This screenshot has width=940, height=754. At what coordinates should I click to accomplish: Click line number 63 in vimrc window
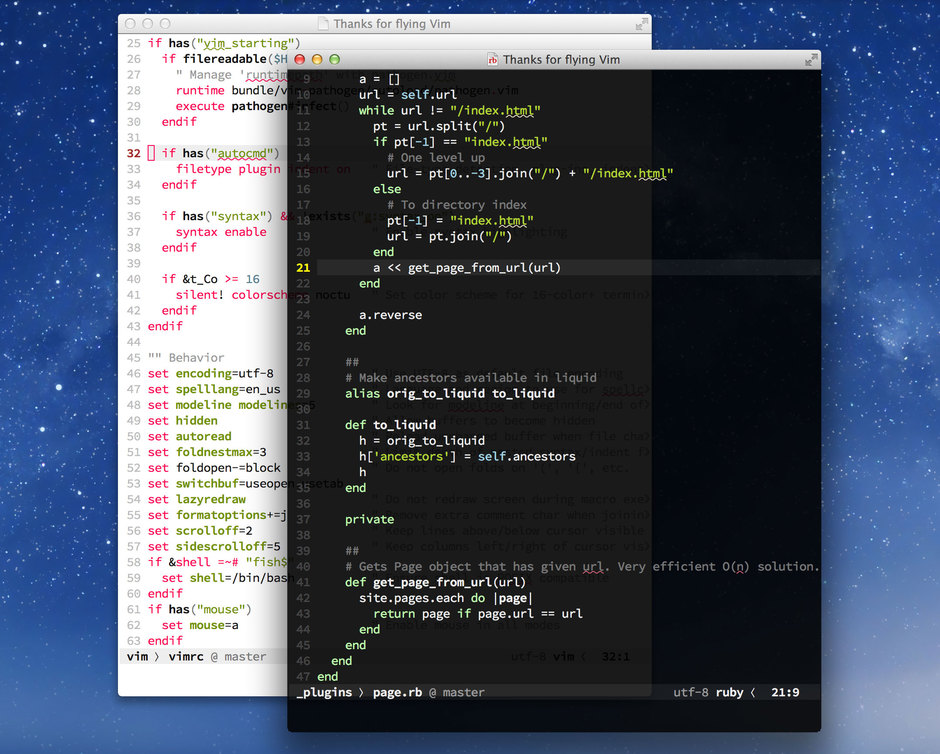click(x=133, y=641)
